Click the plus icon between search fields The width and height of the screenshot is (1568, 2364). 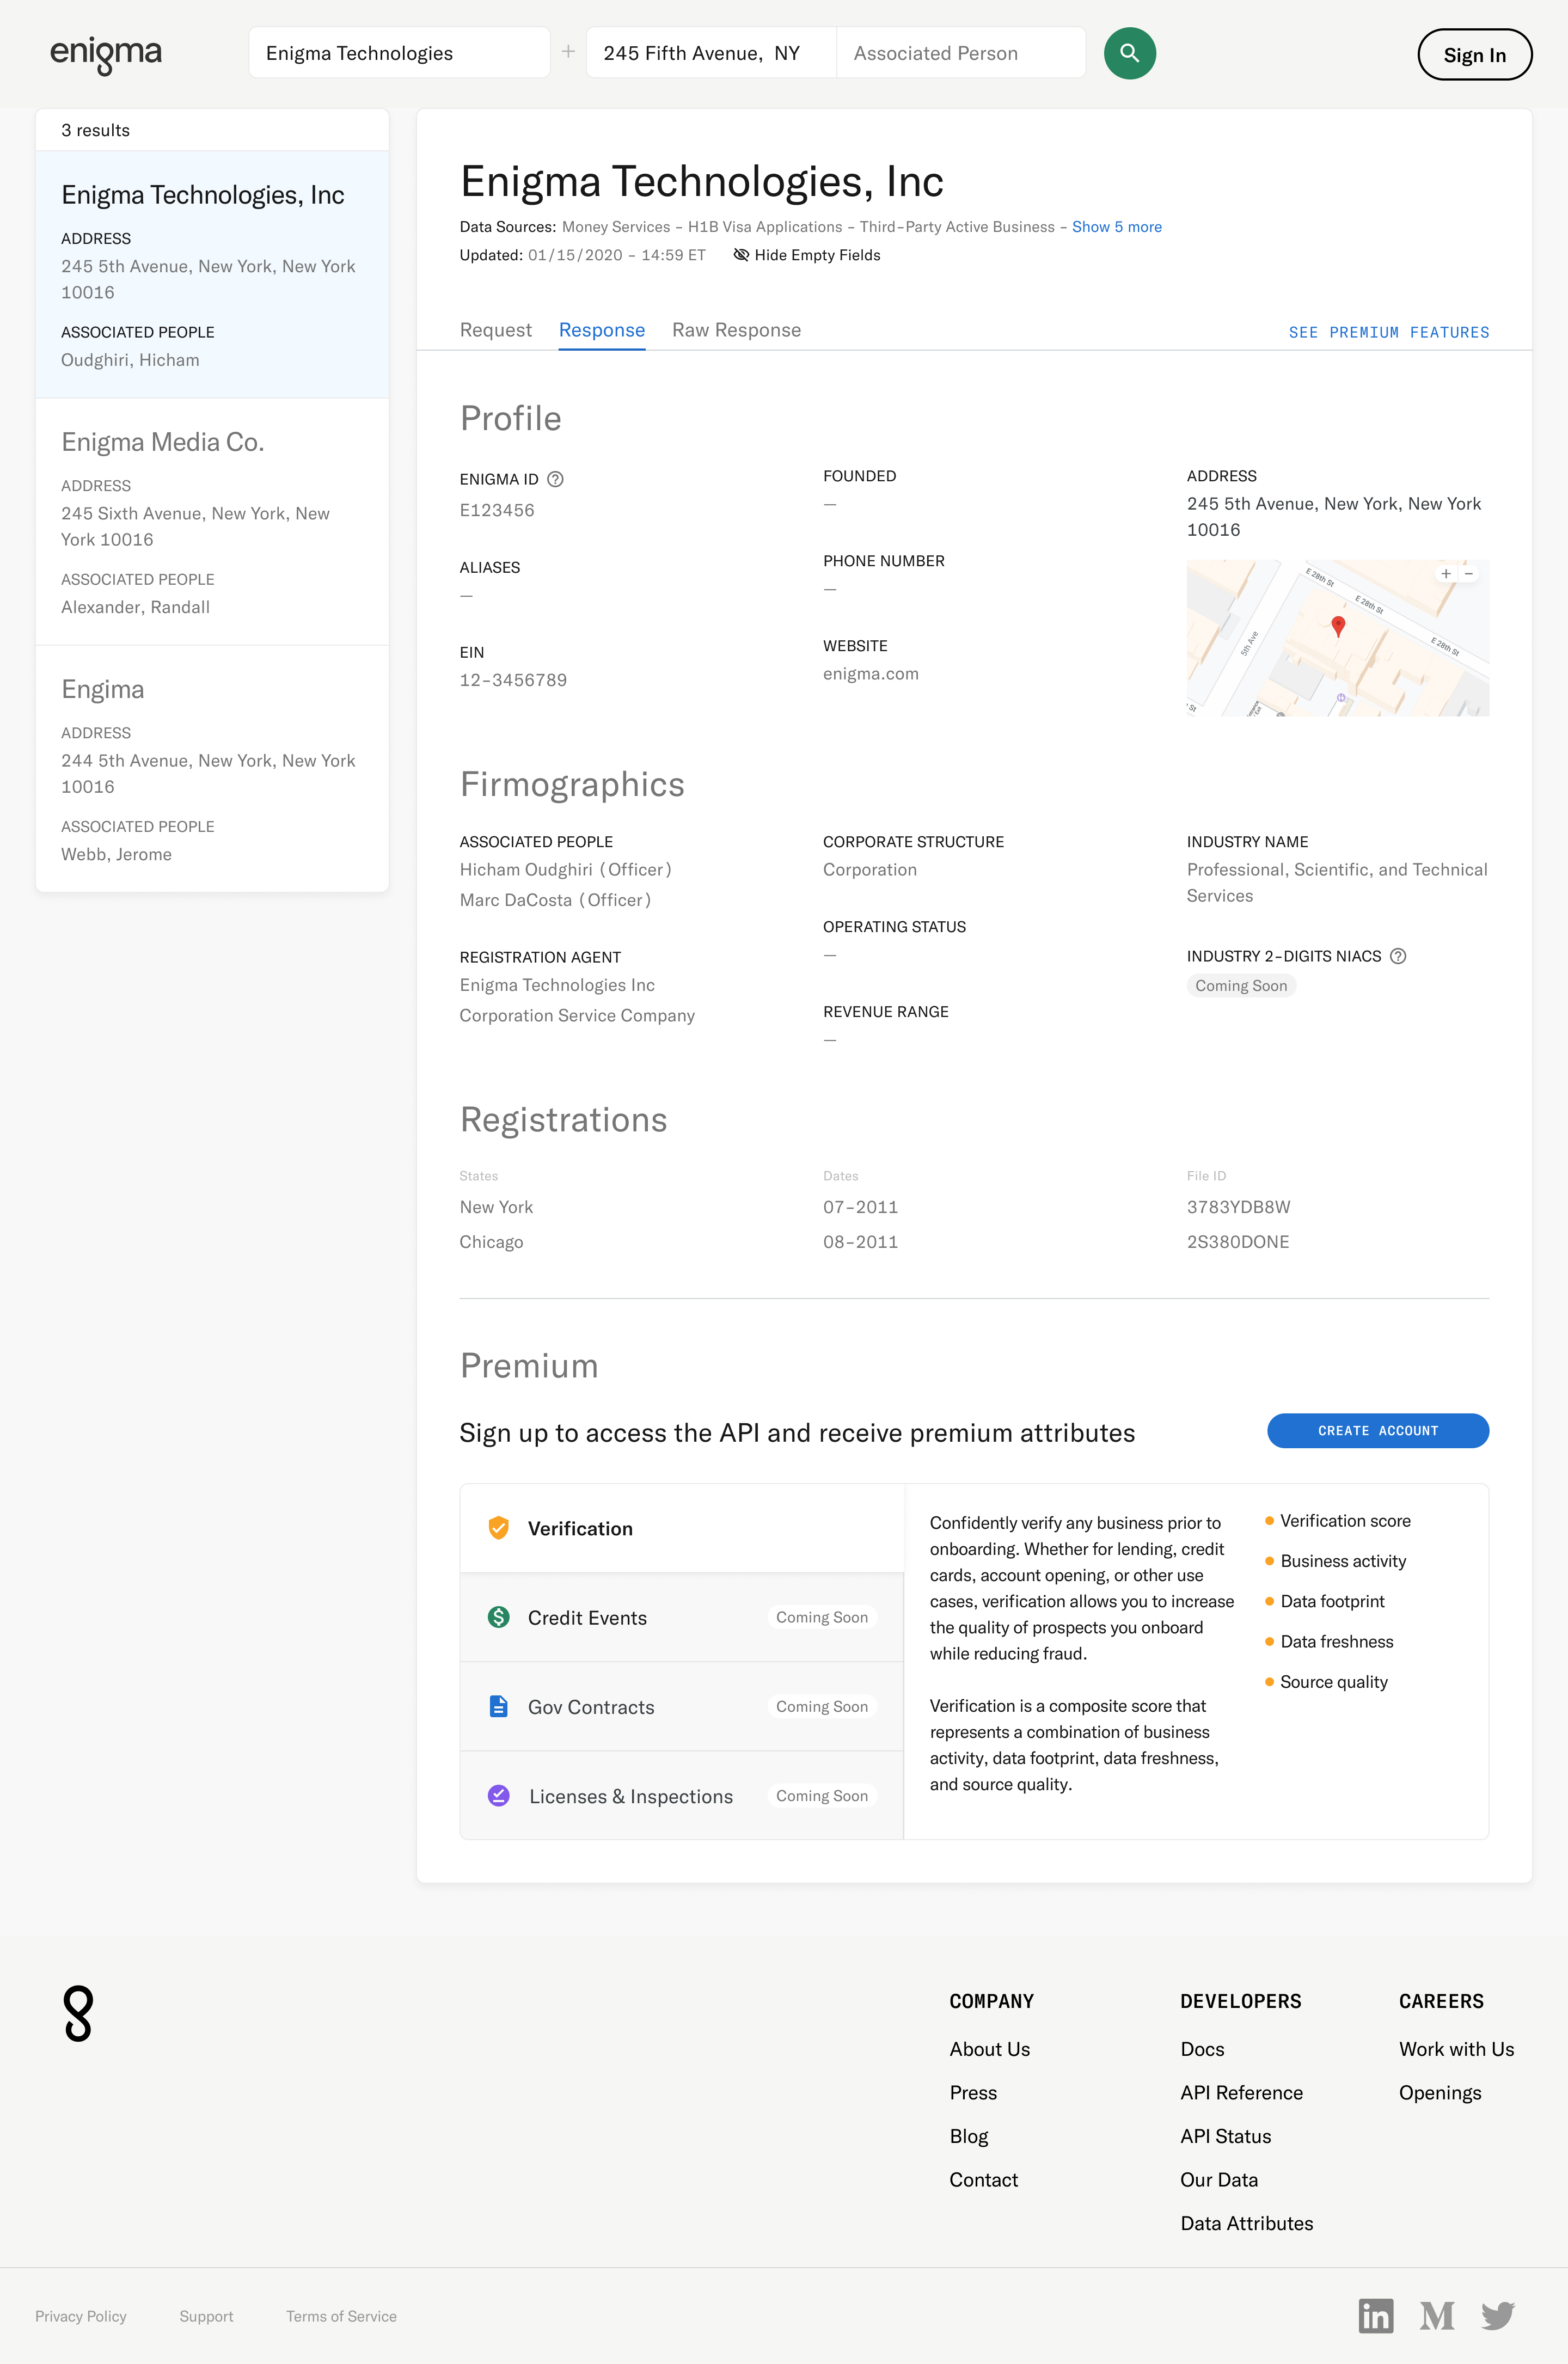(568, 51)
